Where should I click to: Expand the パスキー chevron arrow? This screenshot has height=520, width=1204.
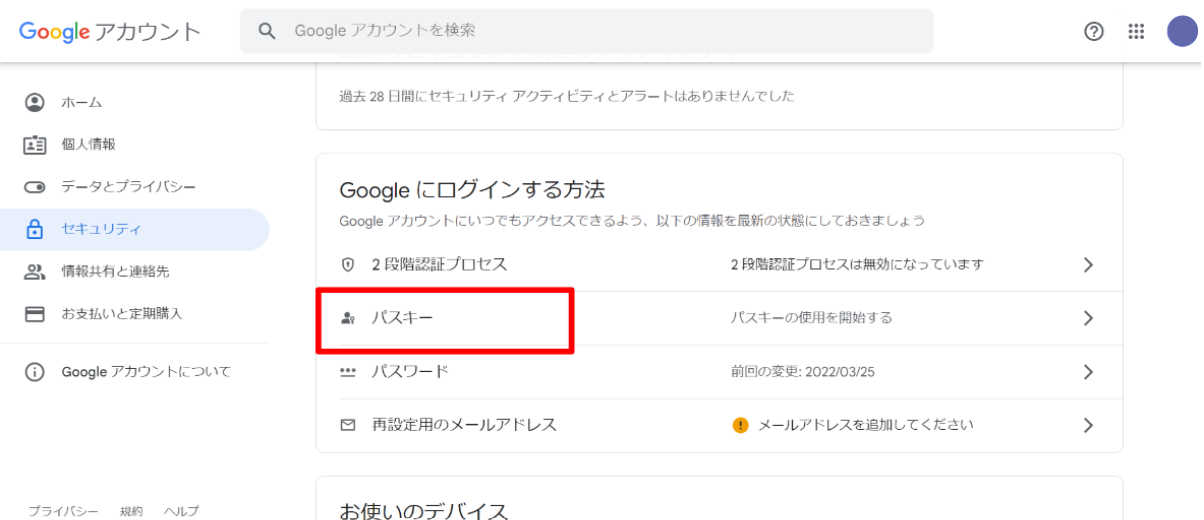(1089, 318)
